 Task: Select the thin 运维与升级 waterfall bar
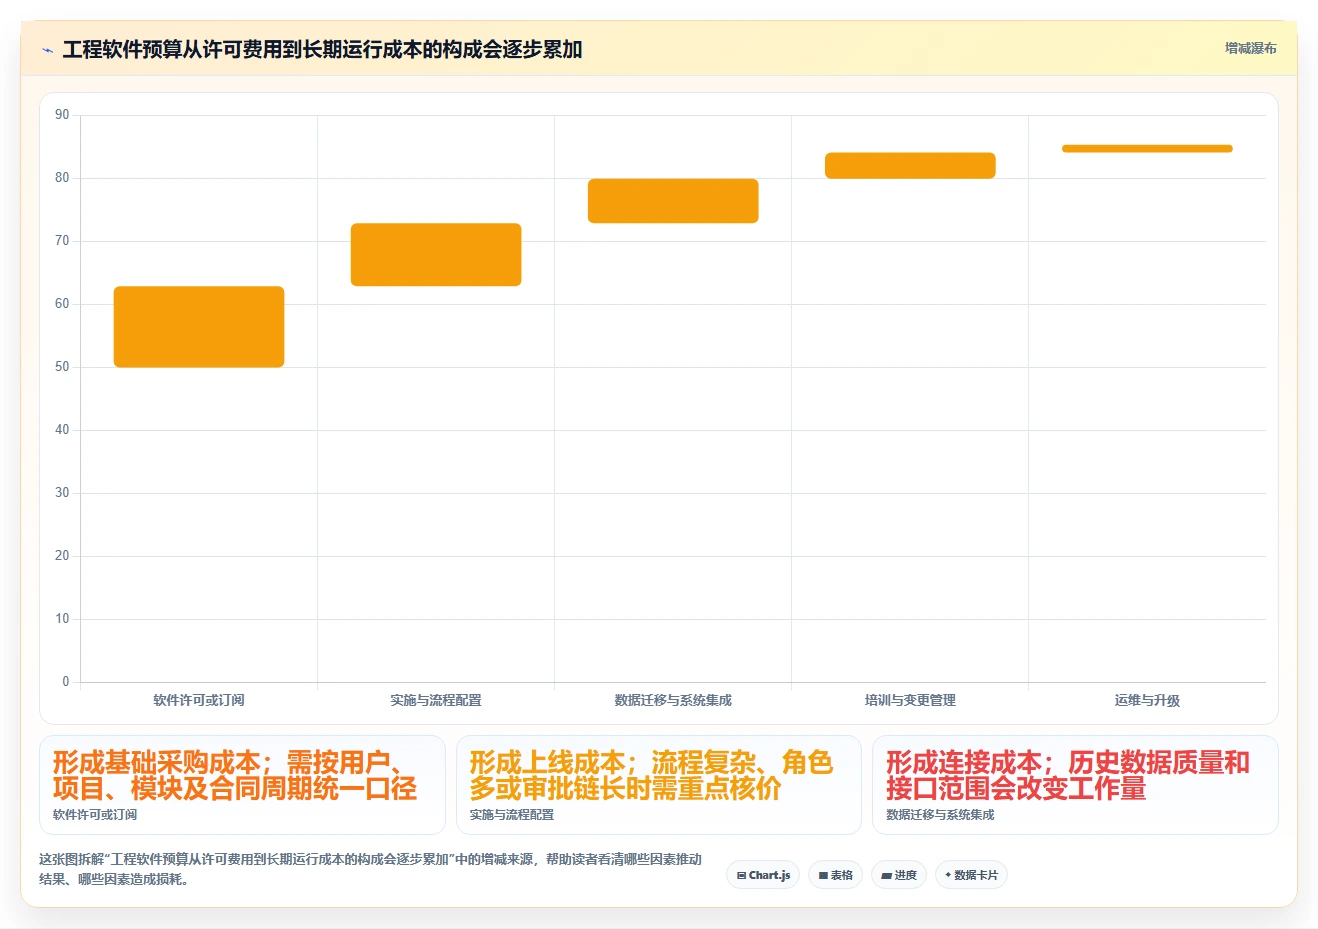[x=1147, y=149]
